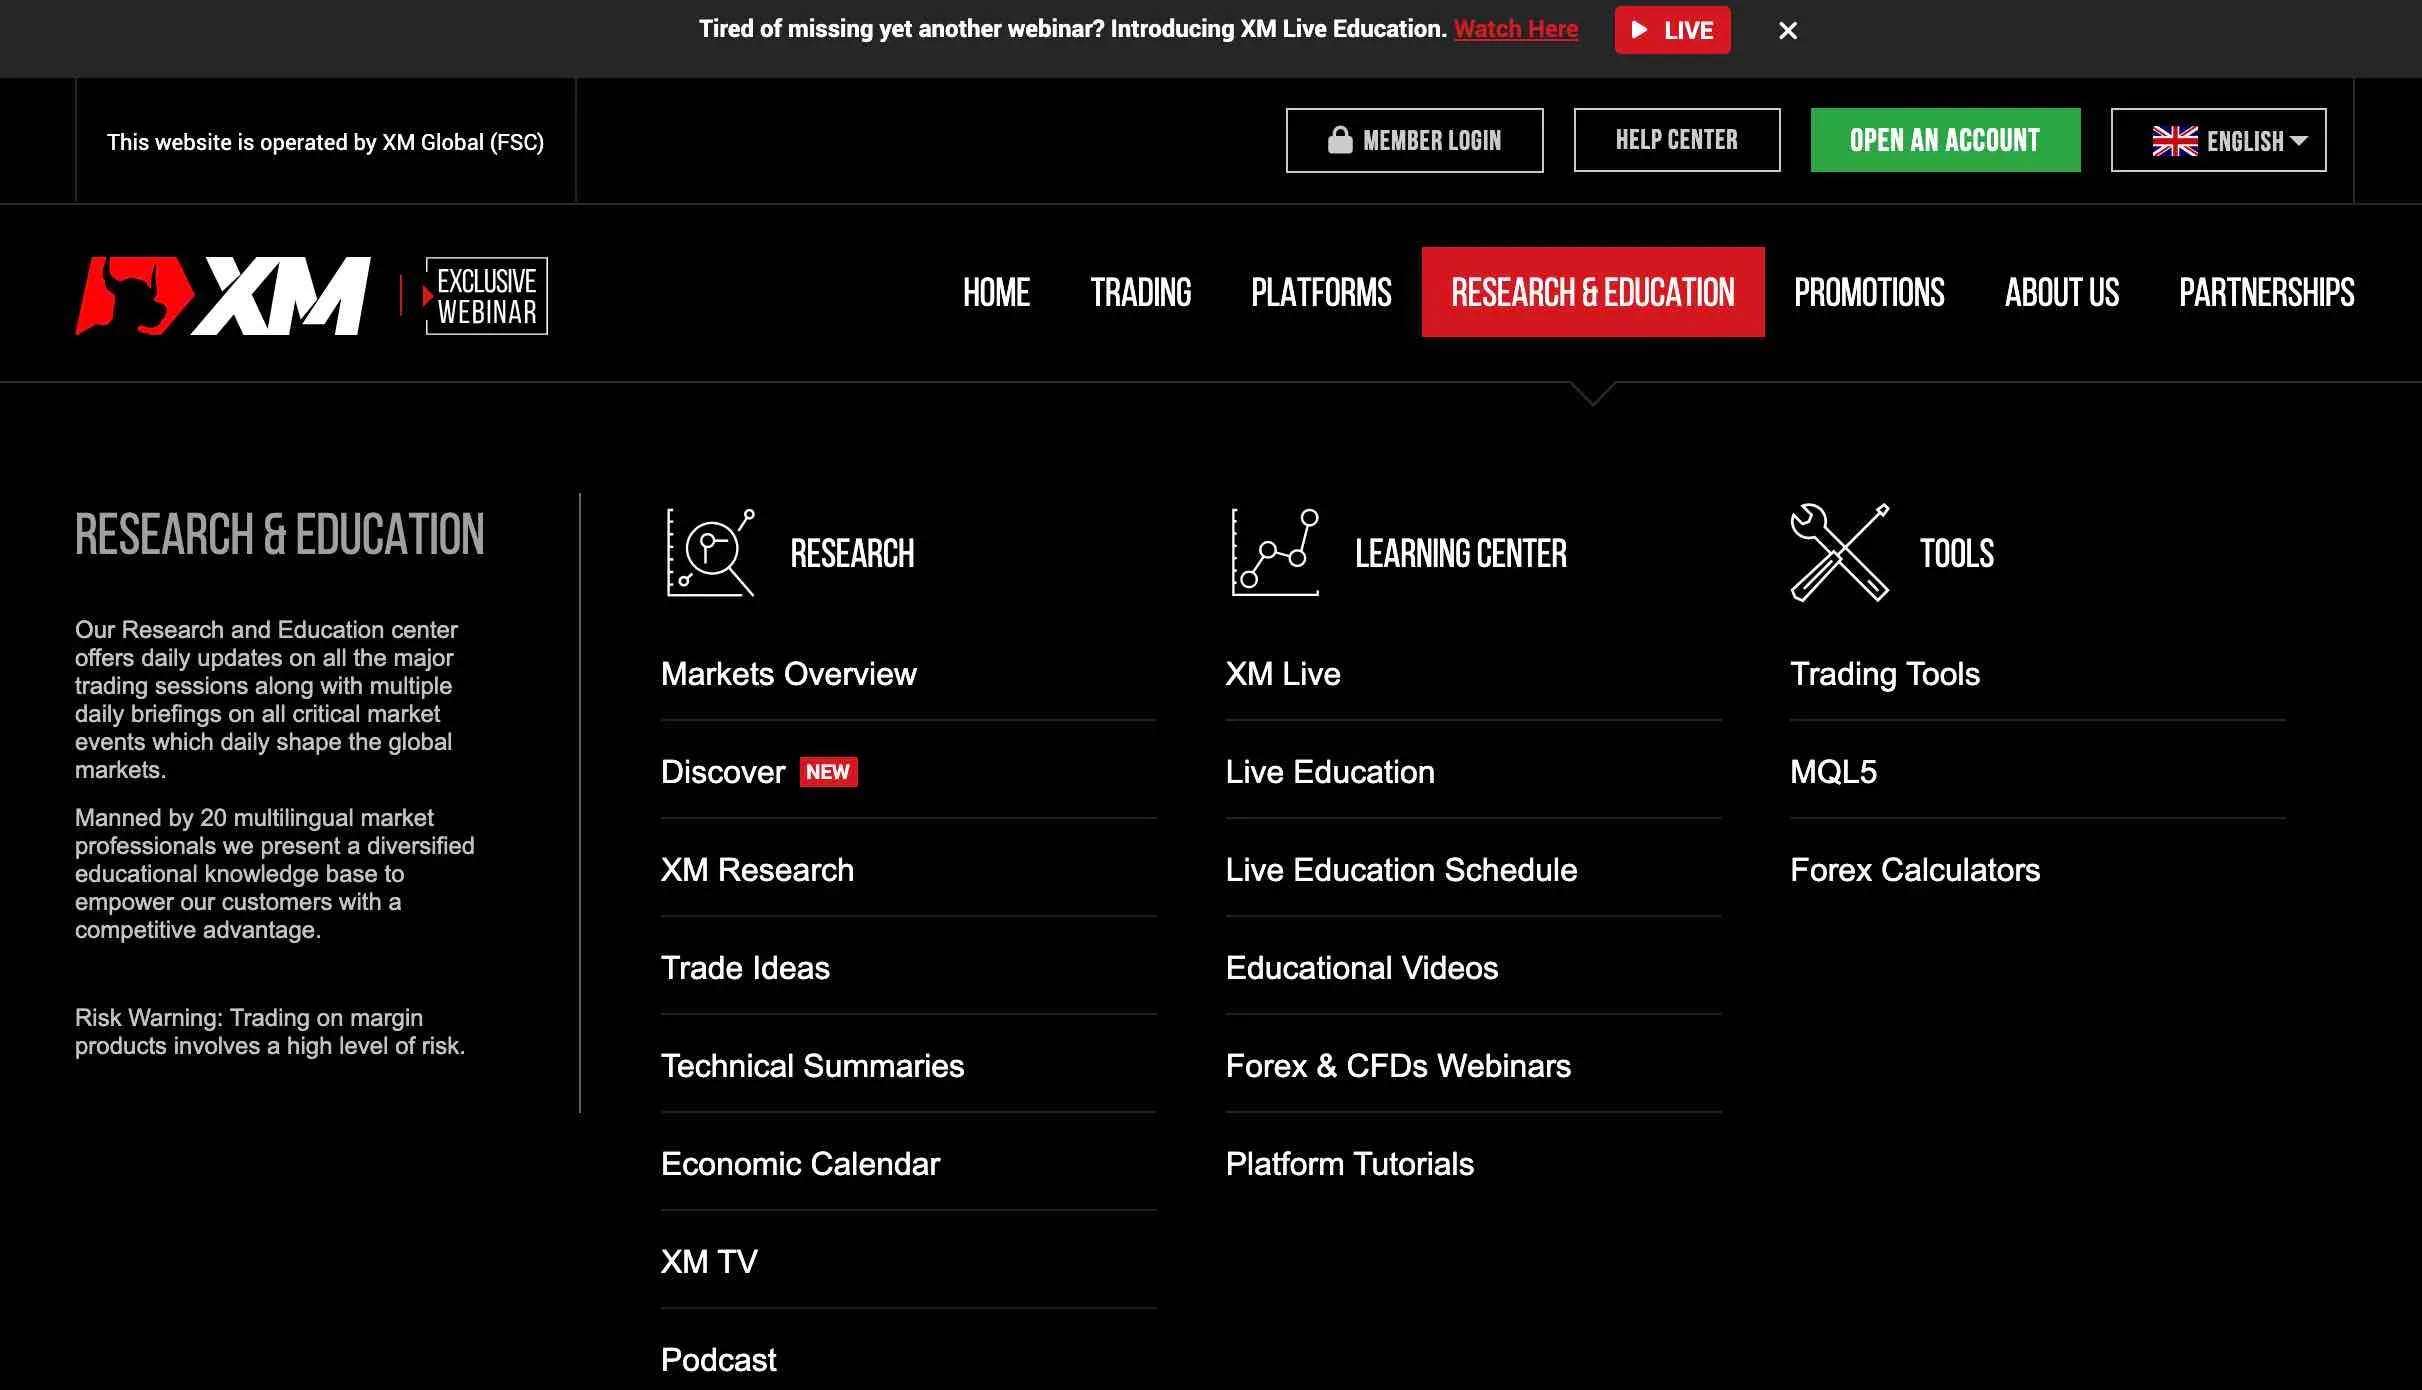The width and height of the screenshot is (2422, 1390).
Task: Go to the Home menu item
Action: point(996,292)
